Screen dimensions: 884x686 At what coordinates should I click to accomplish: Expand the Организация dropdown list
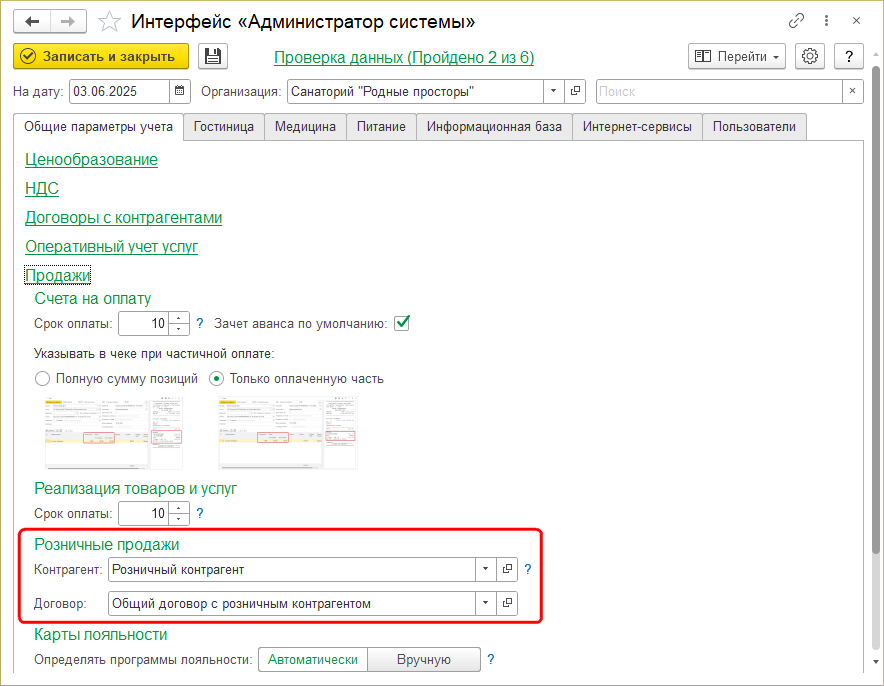(x=554, y=91)
